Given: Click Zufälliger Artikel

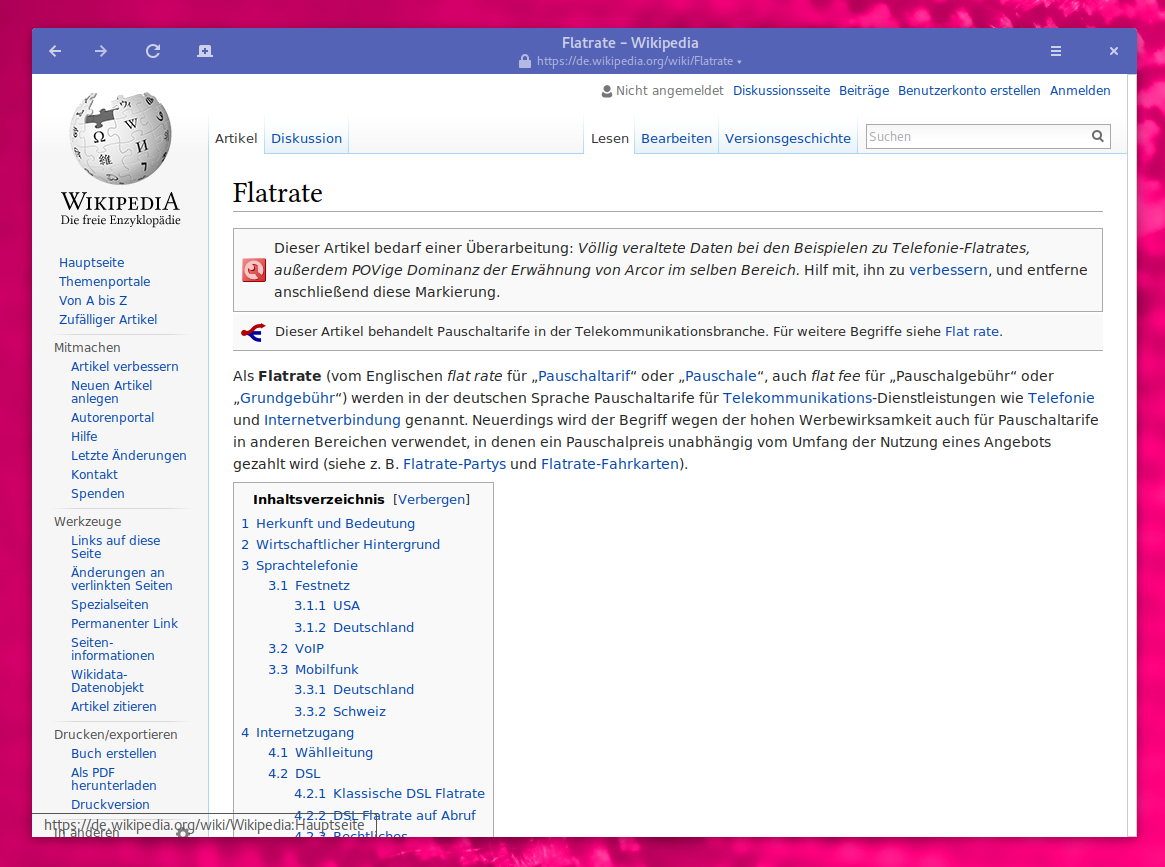Looking at the screenshot, I should (x=108, y=319).
